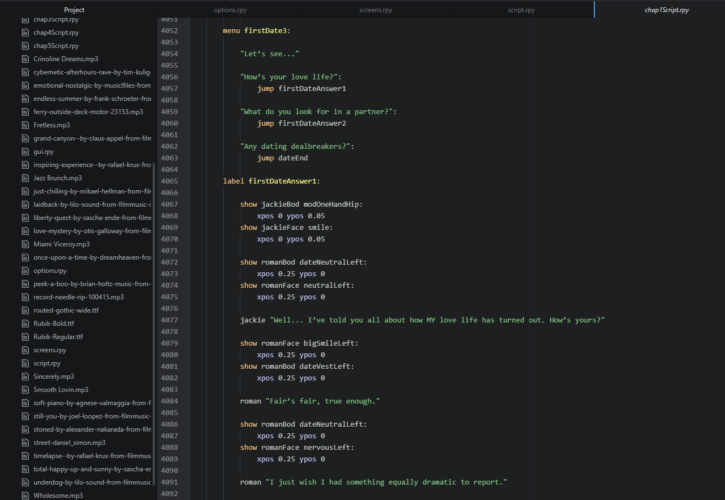The width and height of the screenshot is (725, 500).
Task: Click the file icon beside the endless-summer track
Action: click(25, 99)
